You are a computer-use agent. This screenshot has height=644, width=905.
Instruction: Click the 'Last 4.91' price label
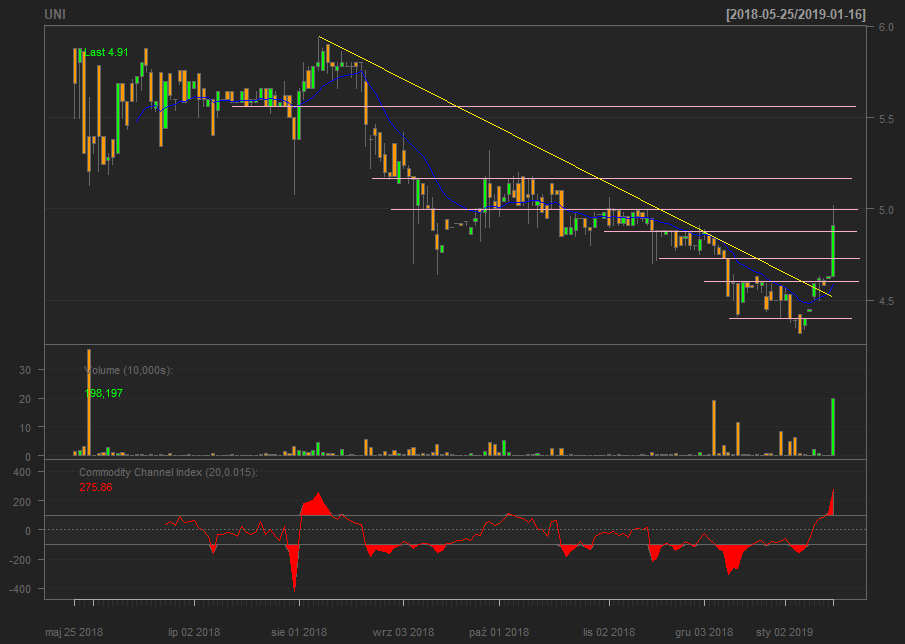106,53
